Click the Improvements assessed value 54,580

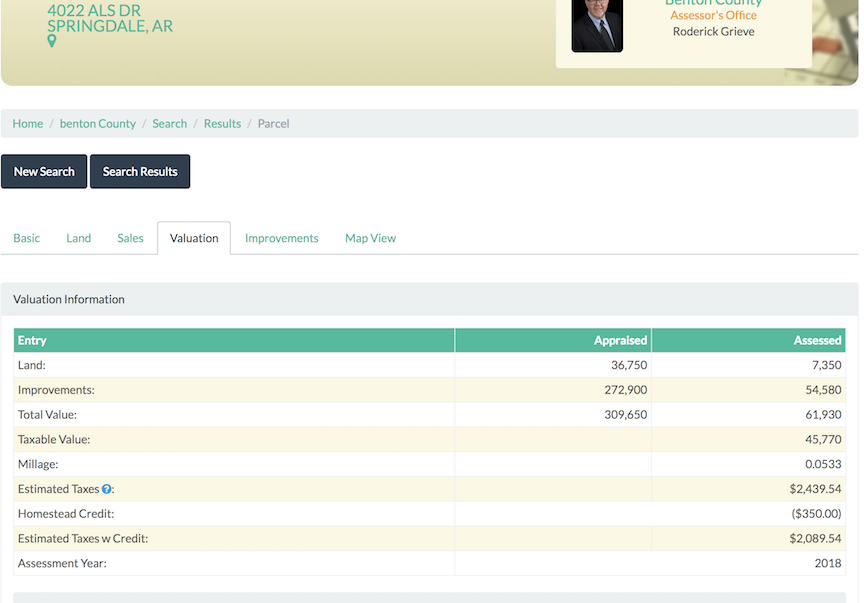click(x=823, y=390)
